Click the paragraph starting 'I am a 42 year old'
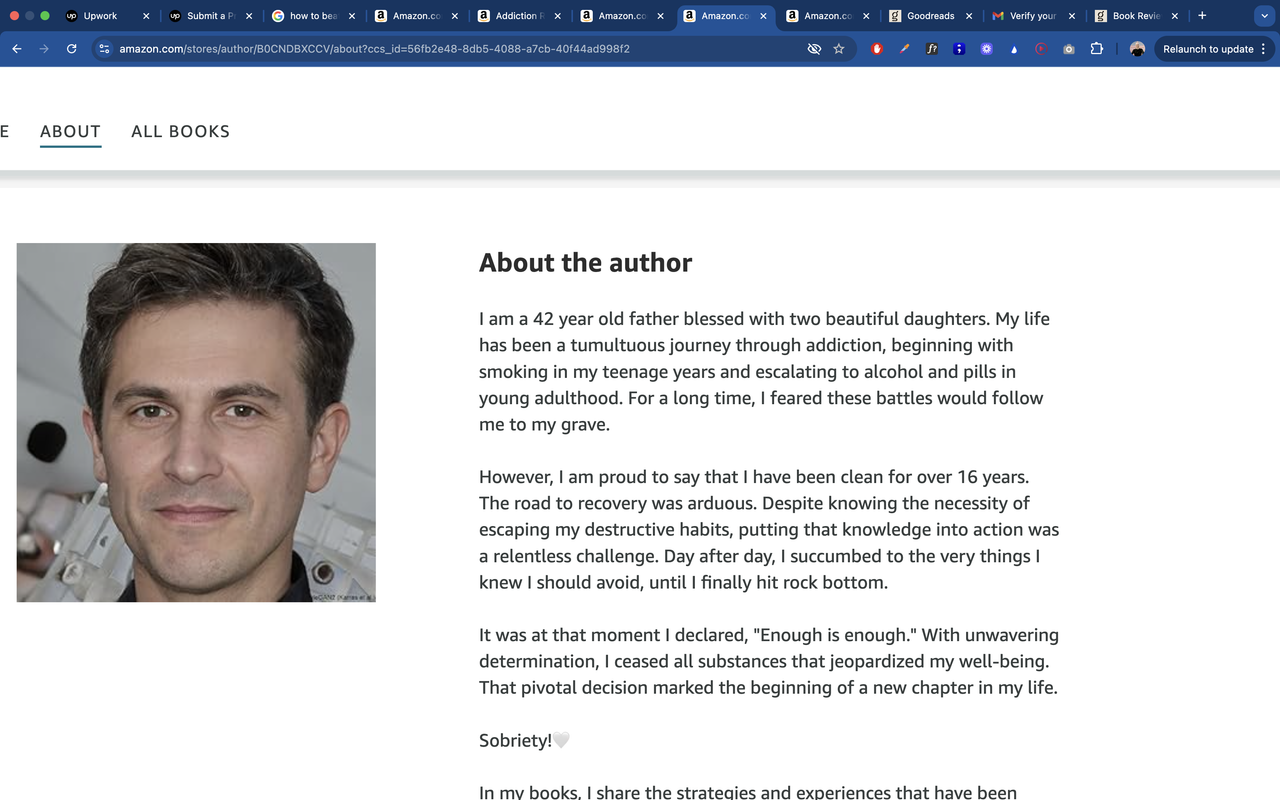 [x=764, y=371]
